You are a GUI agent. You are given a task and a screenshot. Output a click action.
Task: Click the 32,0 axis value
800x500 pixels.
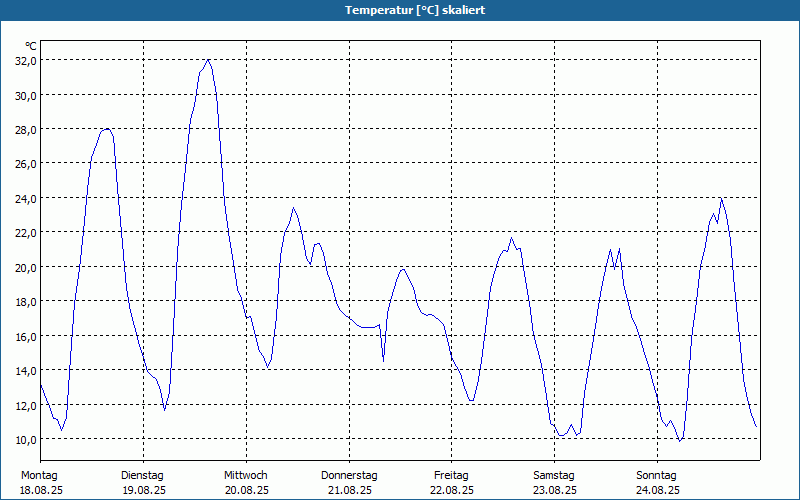coord(26,61)
